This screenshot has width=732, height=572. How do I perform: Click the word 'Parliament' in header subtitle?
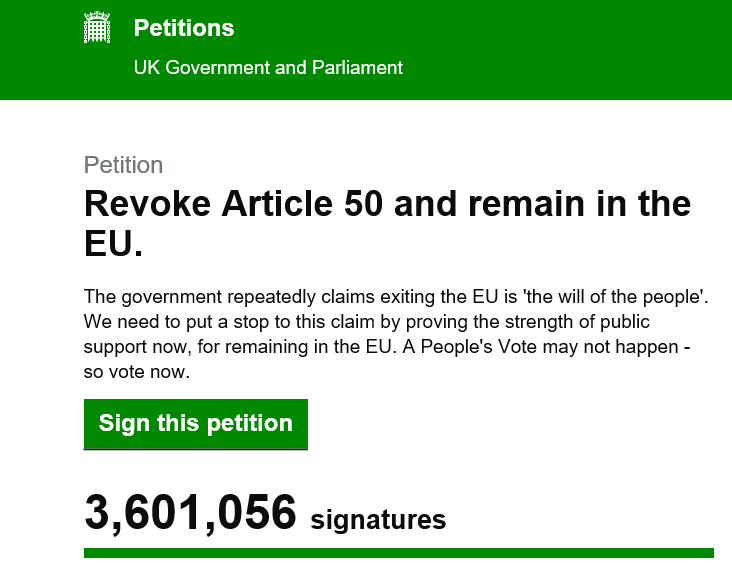coord(358,68)
